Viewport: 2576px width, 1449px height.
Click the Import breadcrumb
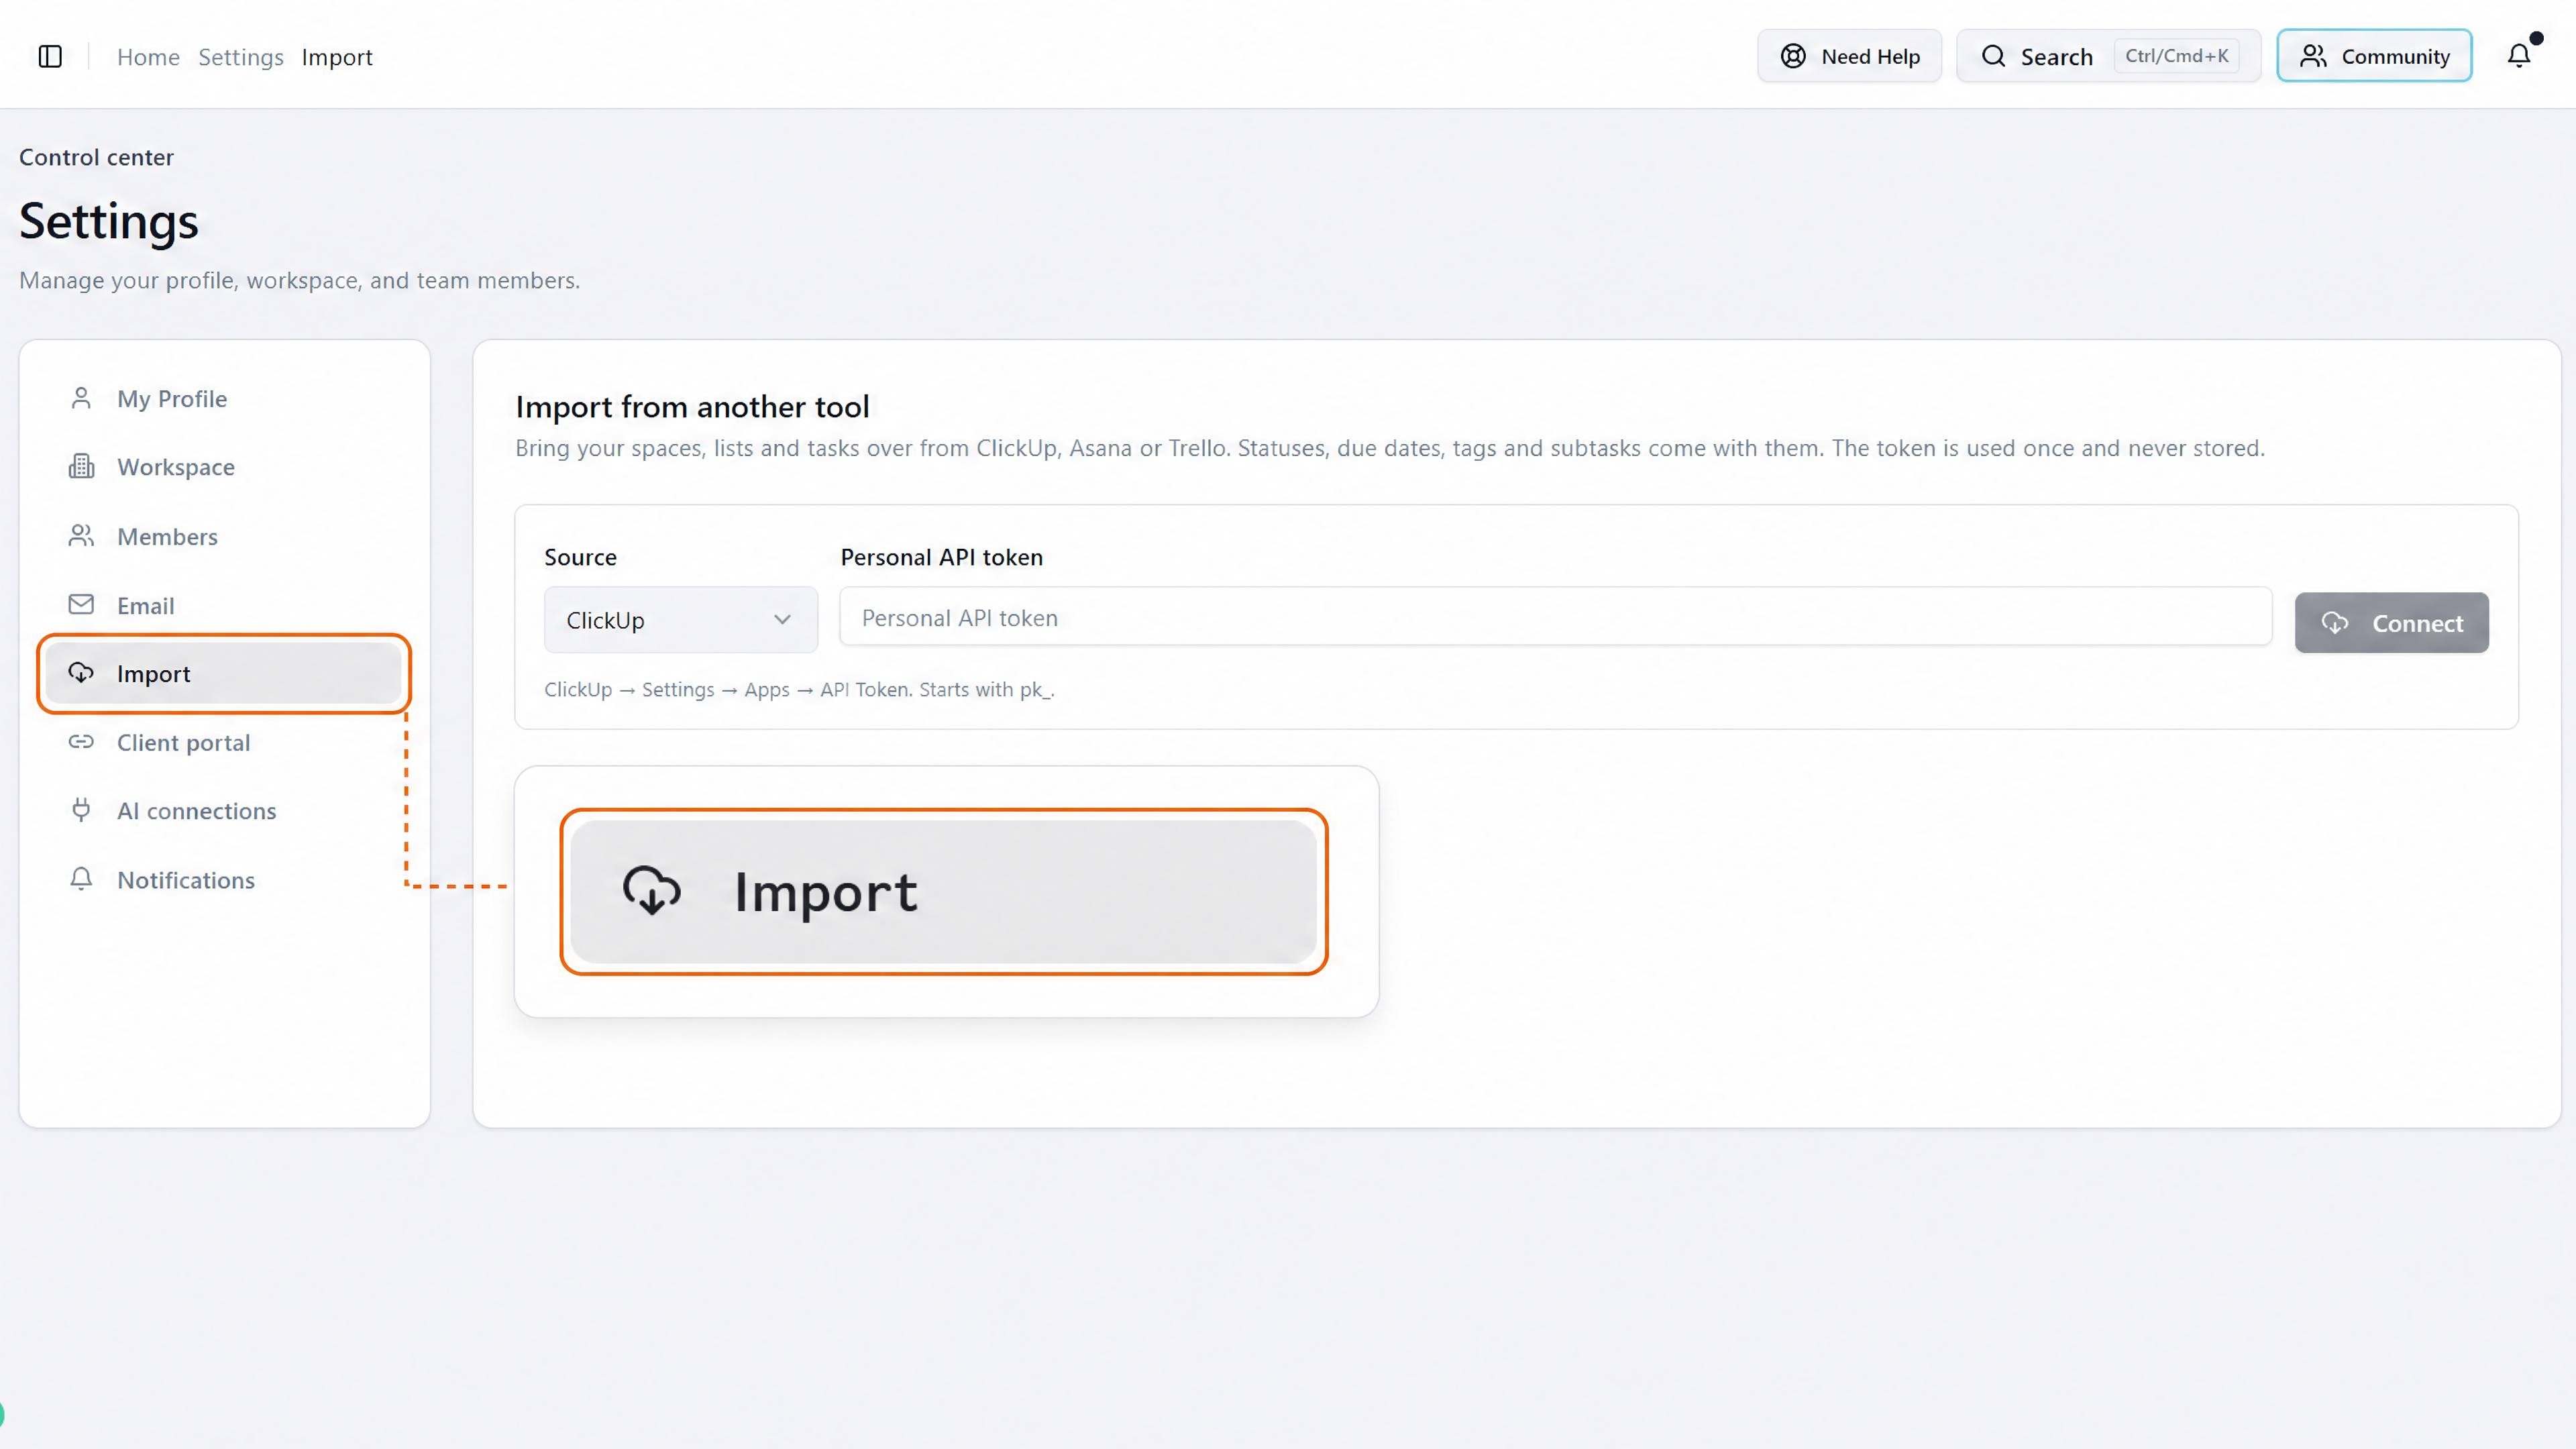point(337,57)
